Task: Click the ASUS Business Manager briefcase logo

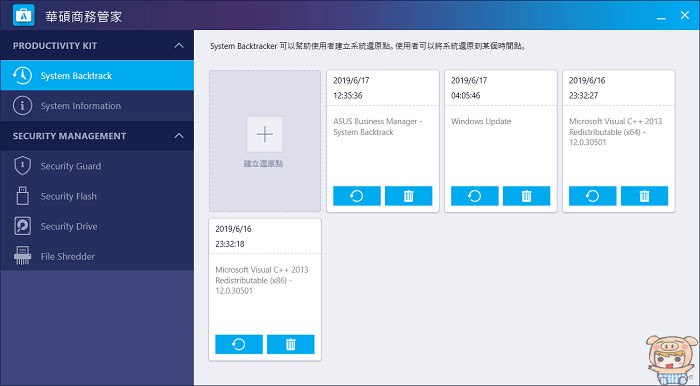Action: [x=24, y=16]
